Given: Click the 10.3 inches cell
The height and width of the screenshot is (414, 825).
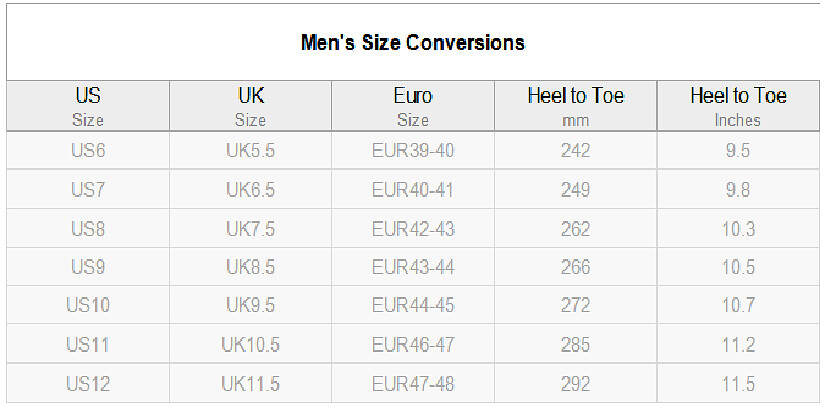Looking at the screenshot, I should [x=738, y=229].
